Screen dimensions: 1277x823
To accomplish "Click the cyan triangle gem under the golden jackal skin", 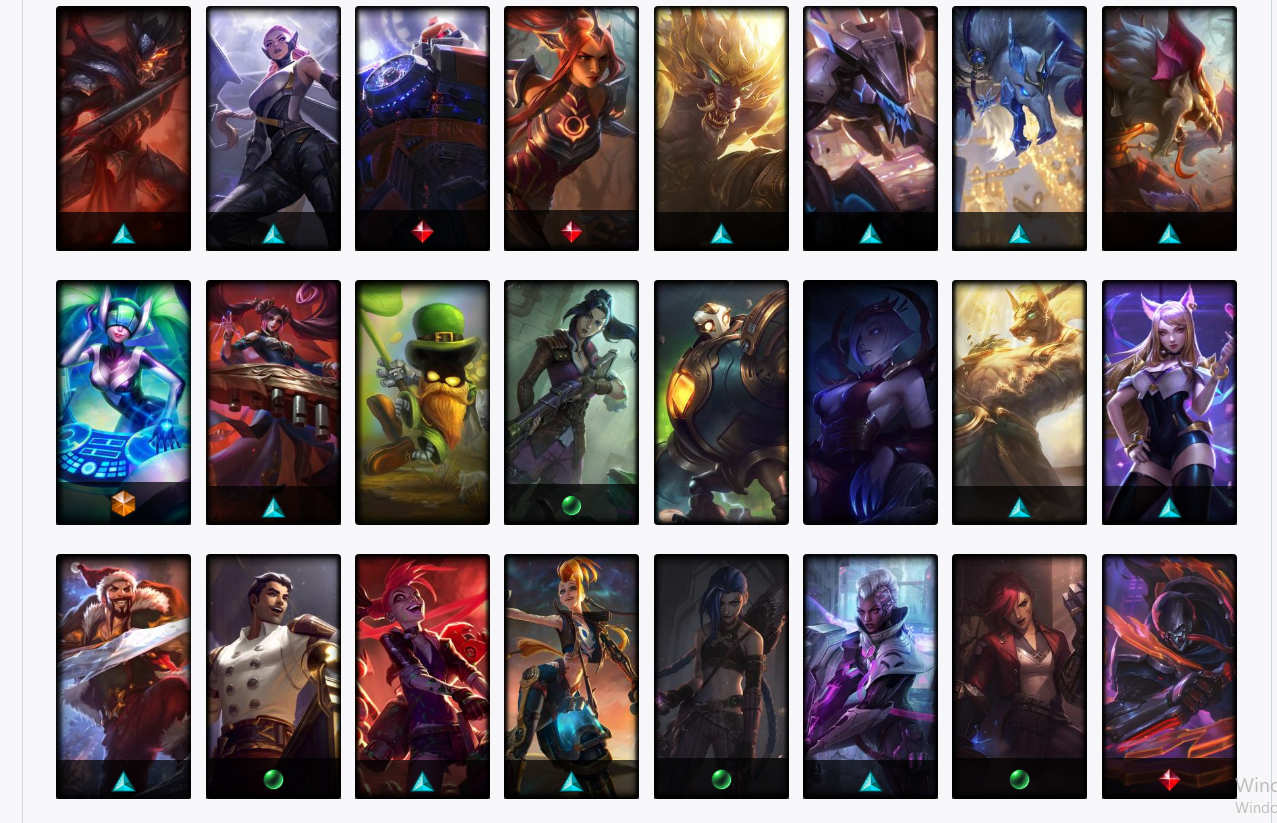I will click(1019, 507).
